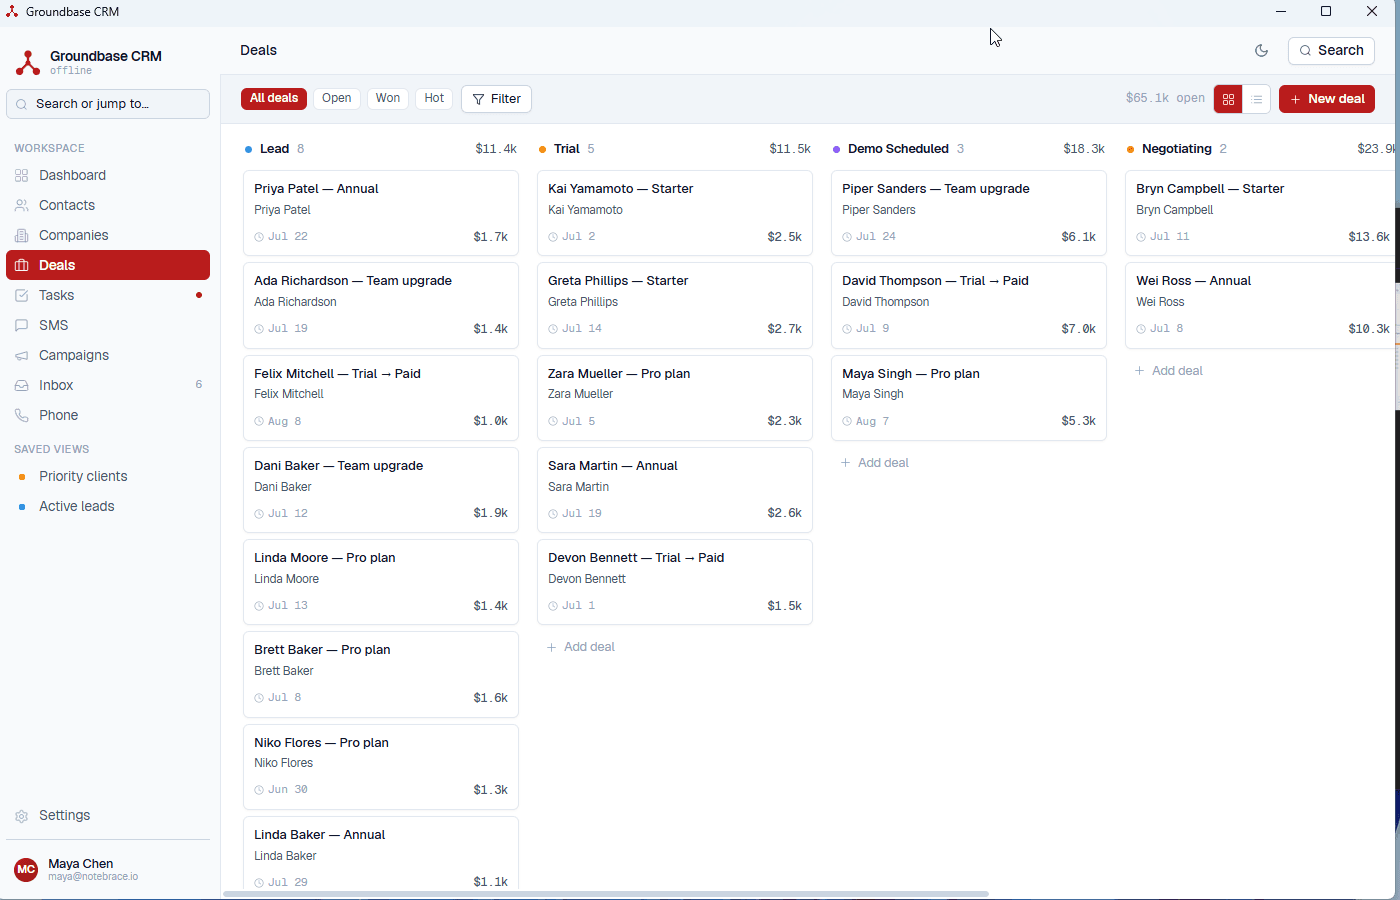Click the horizontal scrollbar at bottom
The height and width of the screenshot is (900, 1400).
coord(606,894)
